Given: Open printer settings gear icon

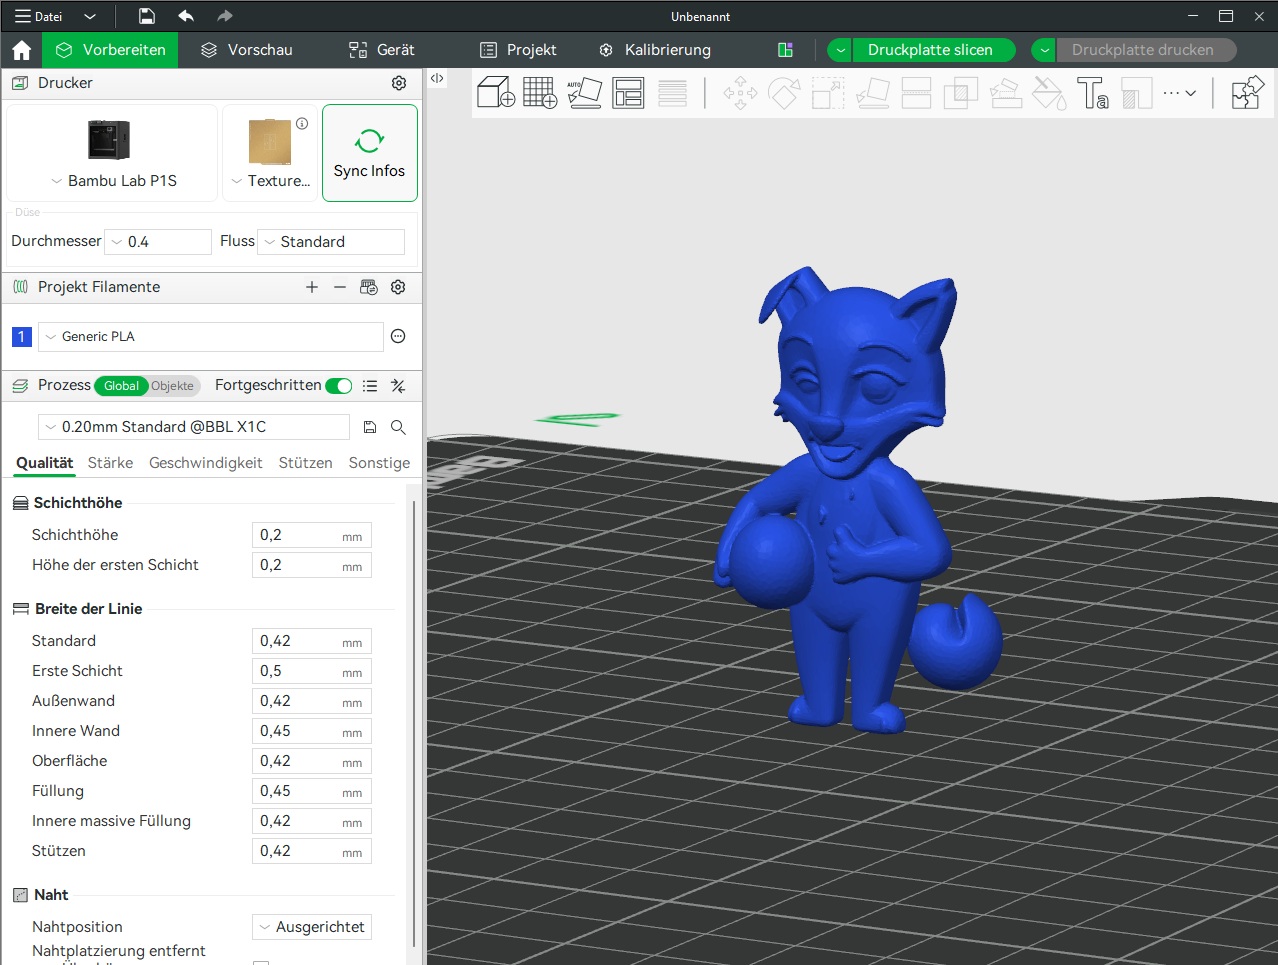Looking at the screenshot, I should (399, 83).
